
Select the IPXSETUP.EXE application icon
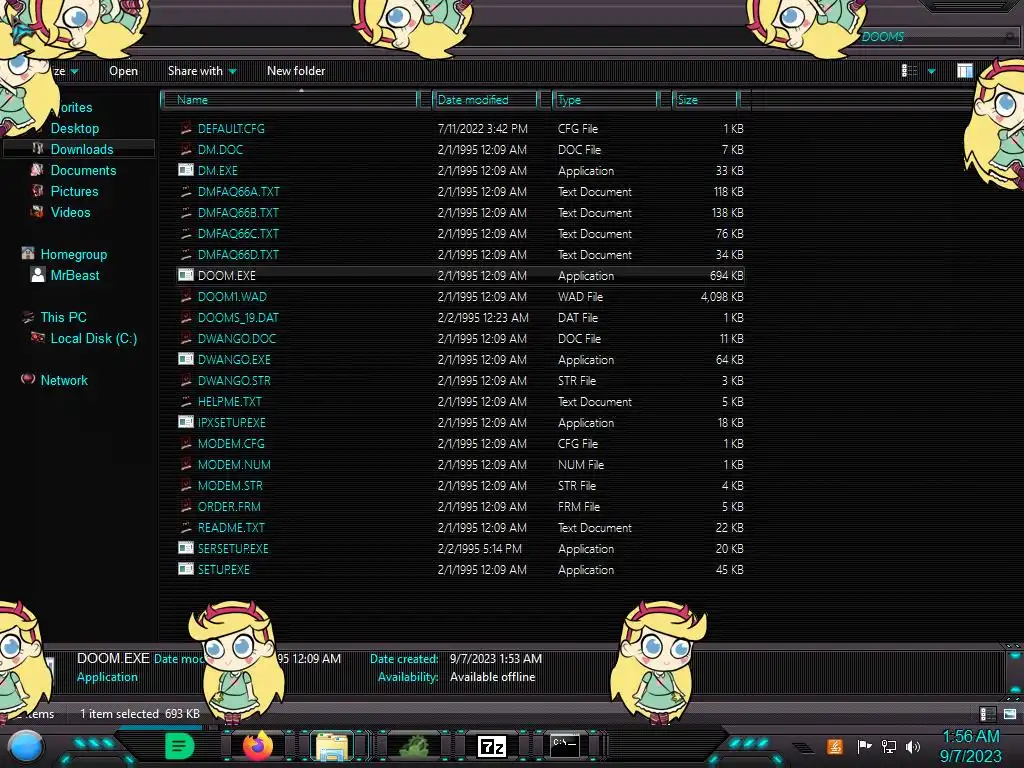pyautogui.click(x=186, y=422)
